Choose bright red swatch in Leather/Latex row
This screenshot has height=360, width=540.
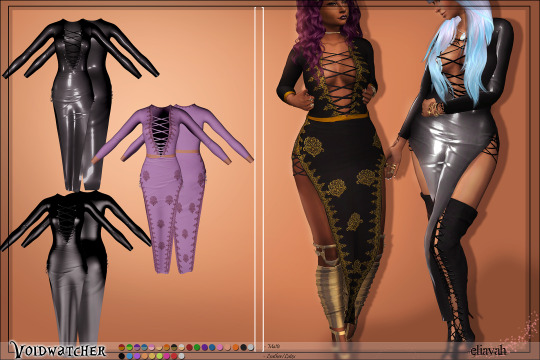coord(174,356)
